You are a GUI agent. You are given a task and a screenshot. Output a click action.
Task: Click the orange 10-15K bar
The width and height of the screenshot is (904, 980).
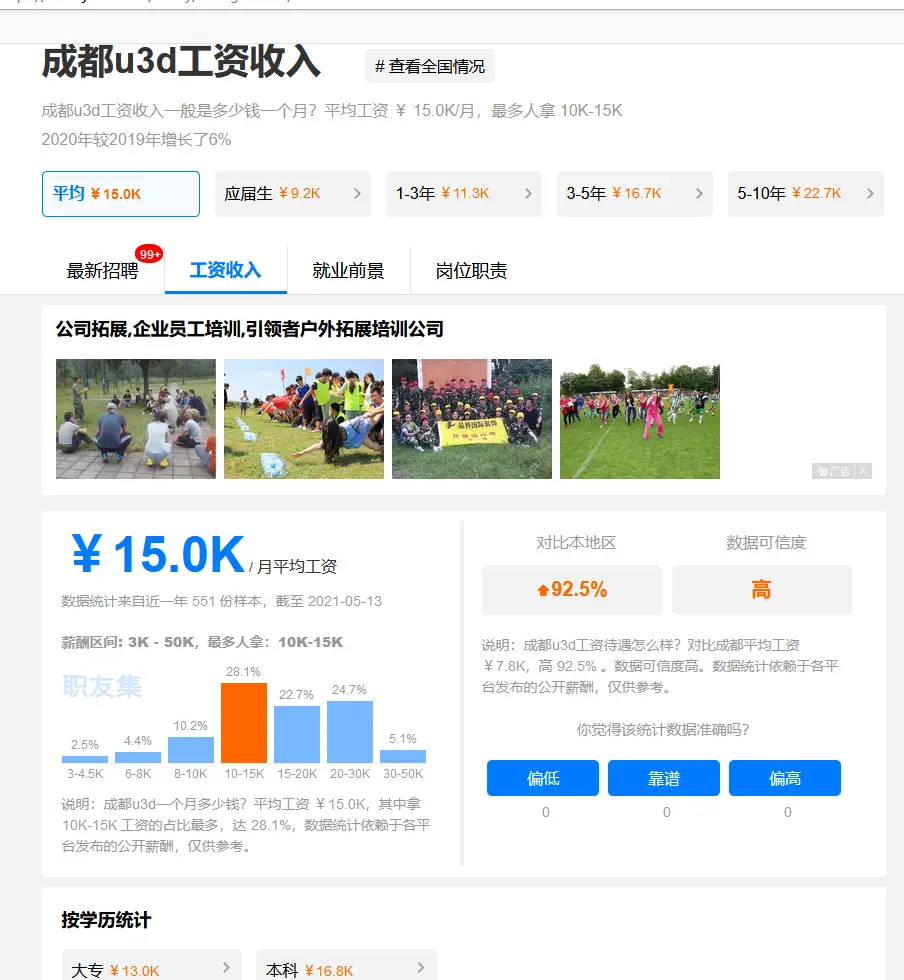coord(244,723)
